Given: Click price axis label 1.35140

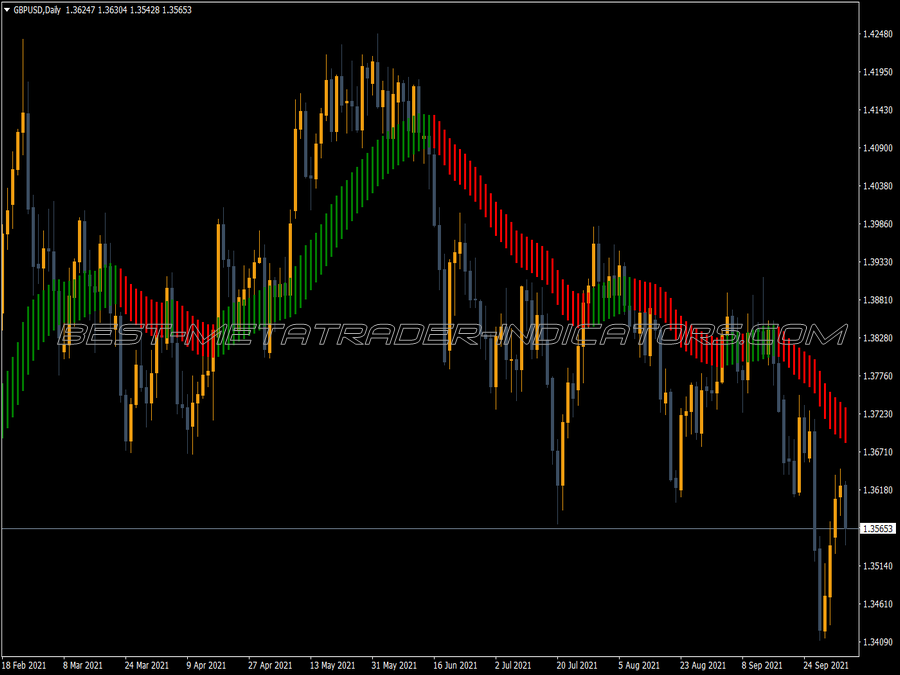Looking at the screenshot, I should [x=878, y=566].
